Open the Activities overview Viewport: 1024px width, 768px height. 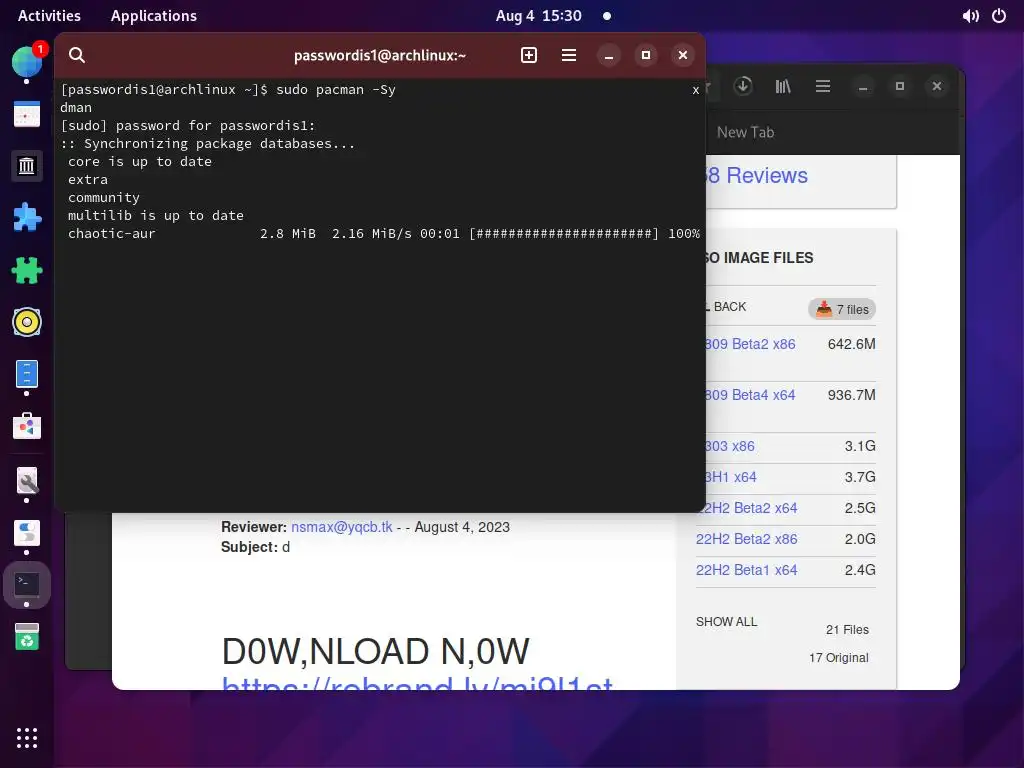point(49,16)
